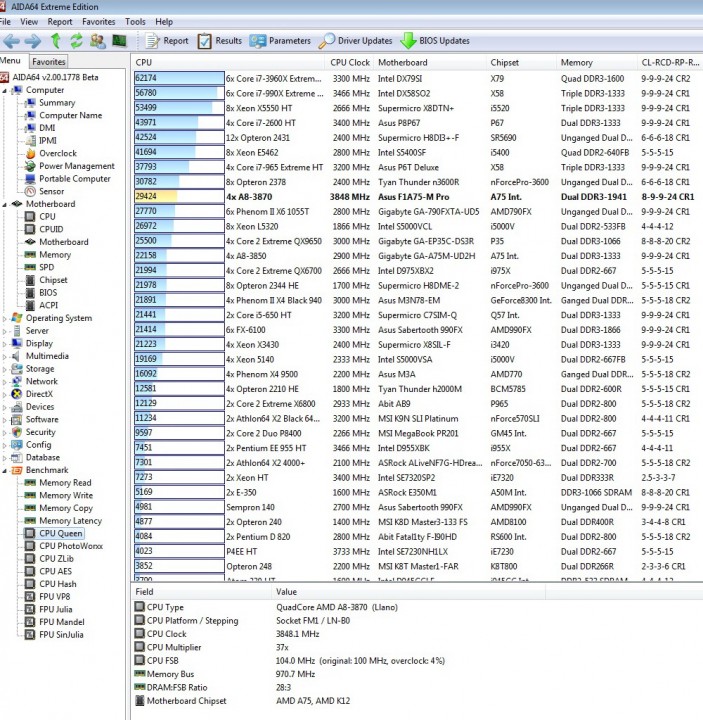Select the FPU SinJulia benchmark

(x=61, y=635)
